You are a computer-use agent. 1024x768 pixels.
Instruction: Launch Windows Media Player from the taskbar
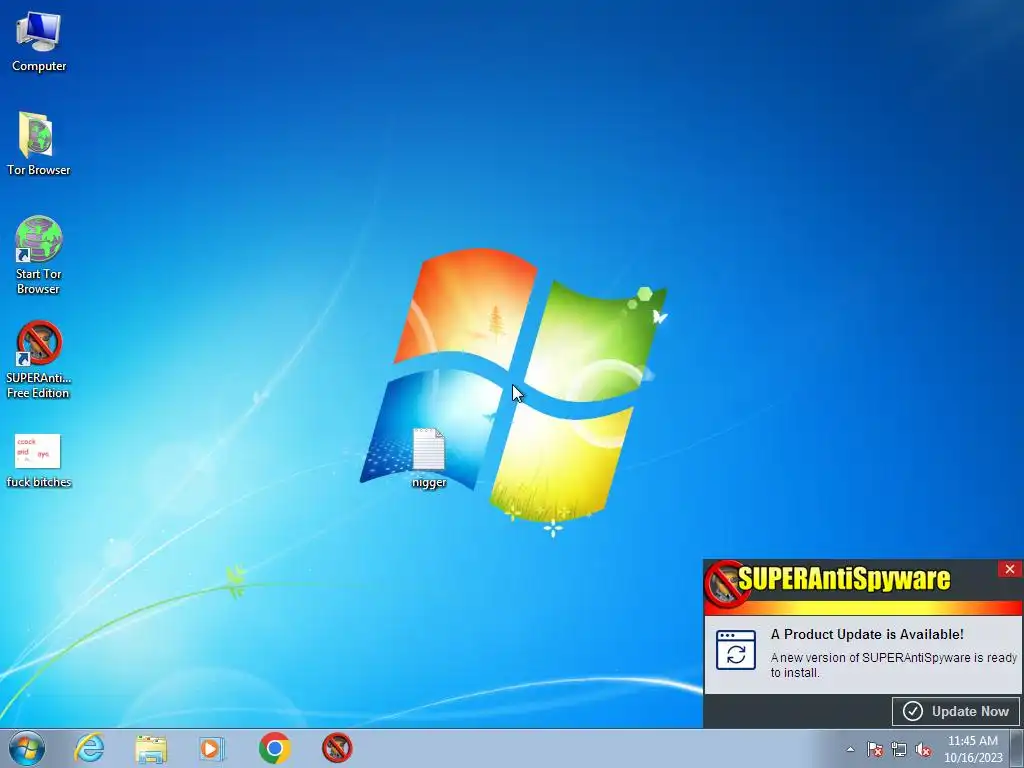coord(212,748)
